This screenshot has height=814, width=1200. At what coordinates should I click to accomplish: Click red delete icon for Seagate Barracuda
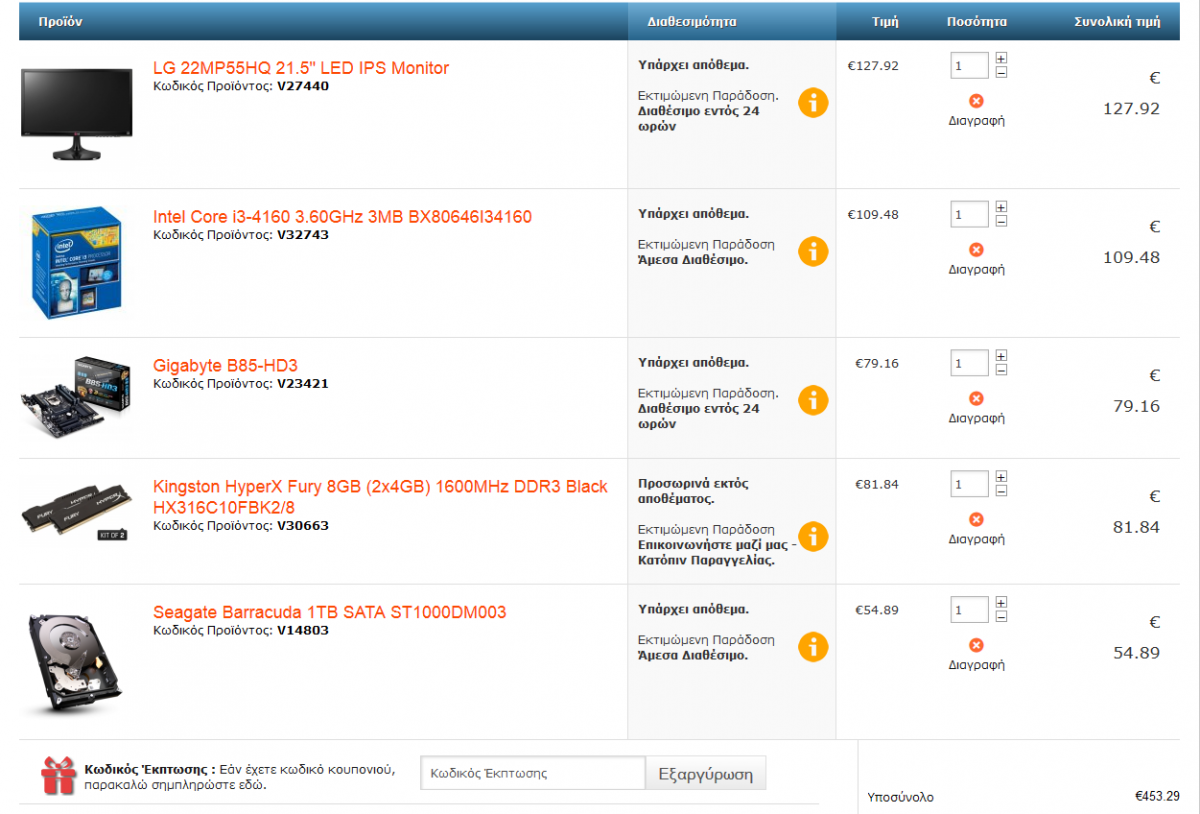pyautogui.click(x=977, y=645)
